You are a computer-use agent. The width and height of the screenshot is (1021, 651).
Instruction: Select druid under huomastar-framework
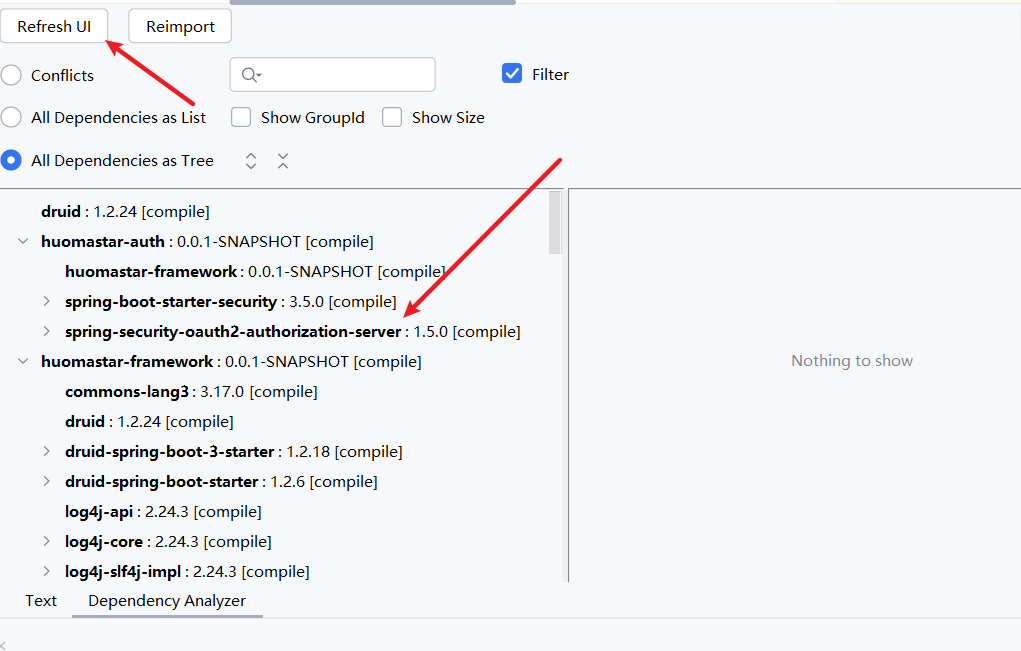click(x=149, y=421)
